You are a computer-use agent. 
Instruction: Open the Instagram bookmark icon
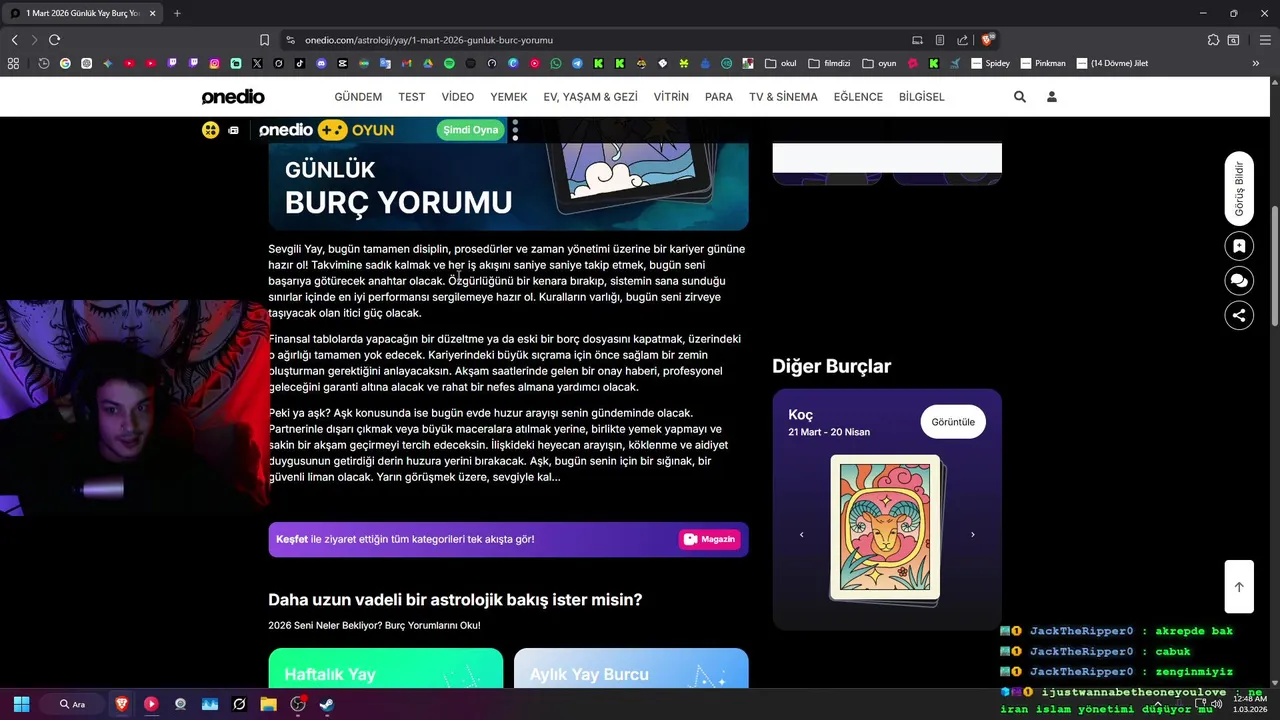pyautogui.click(x=214, y=63)
